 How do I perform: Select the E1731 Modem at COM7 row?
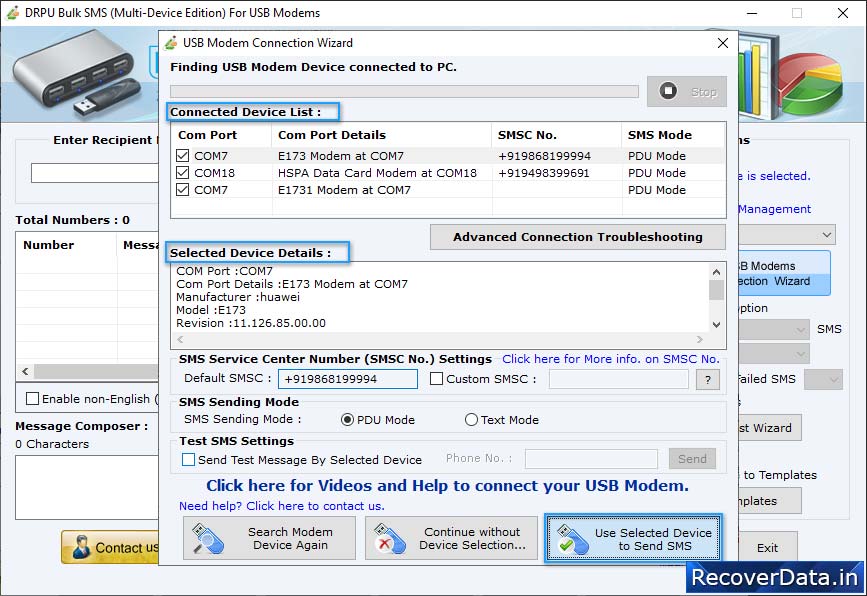[x=448, y=190]
